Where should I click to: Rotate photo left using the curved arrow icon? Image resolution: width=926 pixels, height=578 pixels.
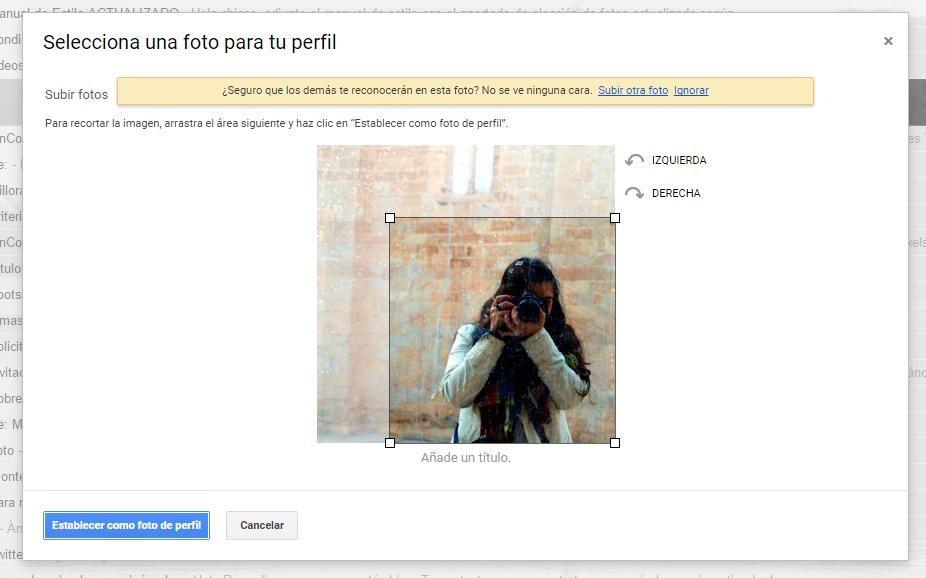[634, 160]
